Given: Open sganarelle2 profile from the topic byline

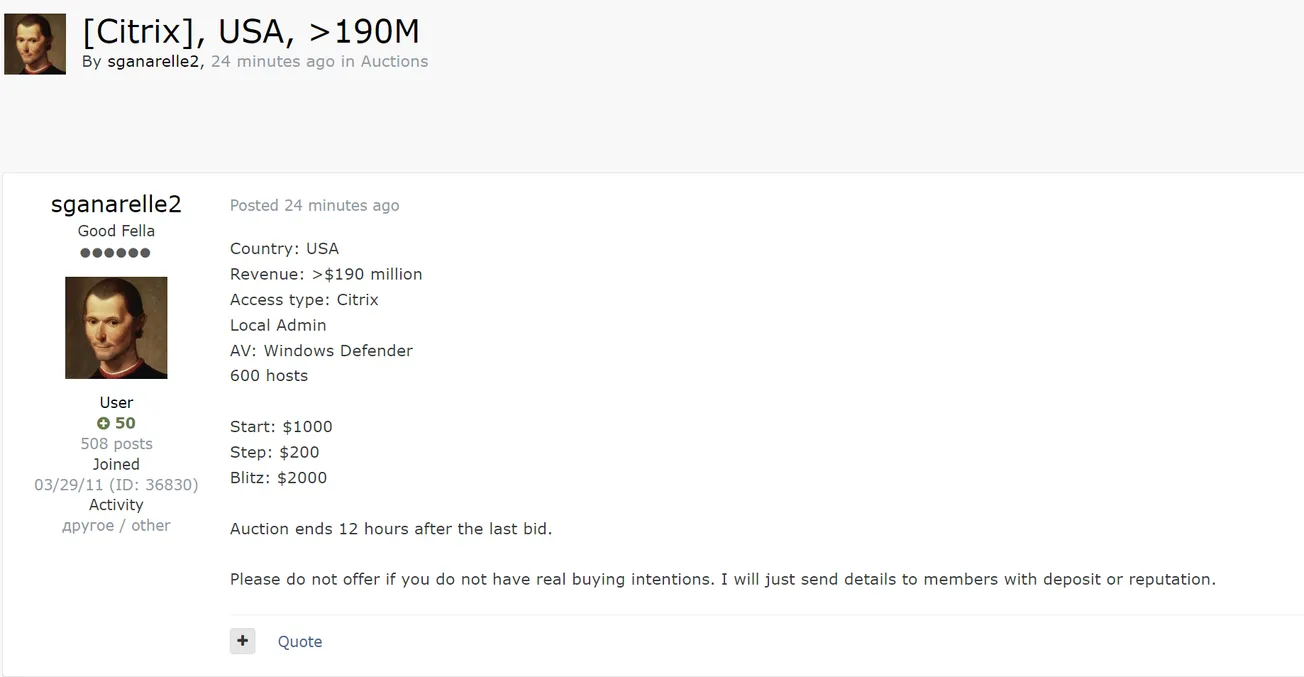Looking at the screenshot, I should (x=154, y=61).
